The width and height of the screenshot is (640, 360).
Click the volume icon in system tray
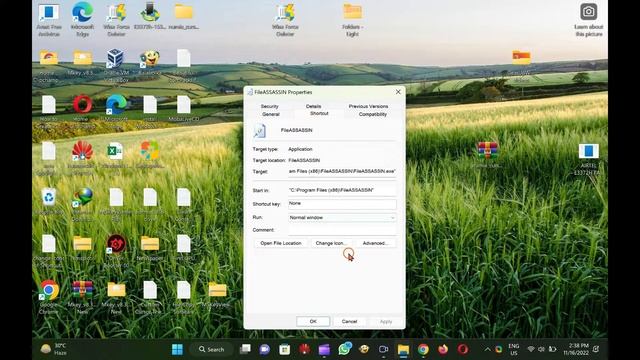pos(541,349)
